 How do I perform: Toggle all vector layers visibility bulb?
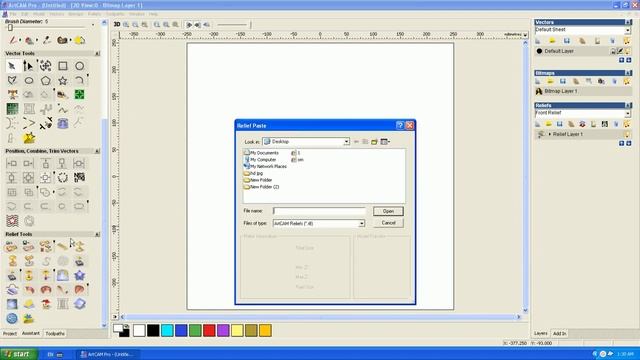pyautogui.click(x=627, y=41)
